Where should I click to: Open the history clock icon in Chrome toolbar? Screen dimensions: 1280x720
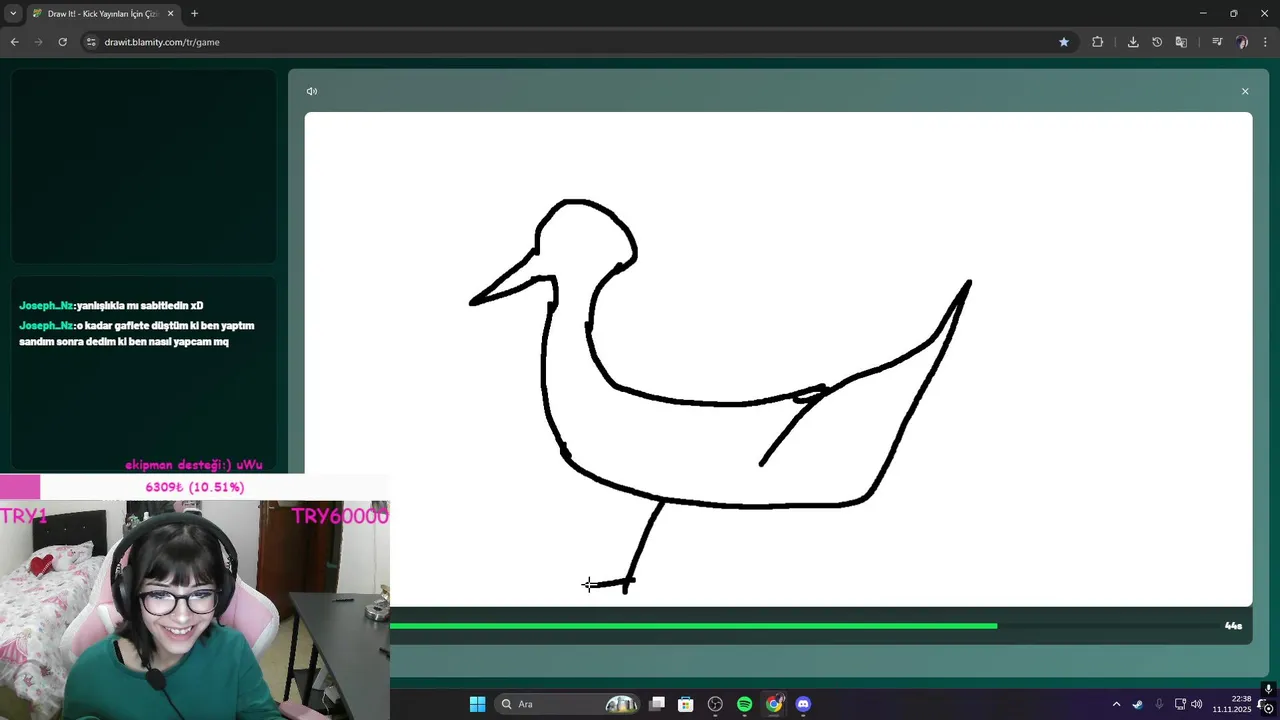click(x=1157, y=42)
